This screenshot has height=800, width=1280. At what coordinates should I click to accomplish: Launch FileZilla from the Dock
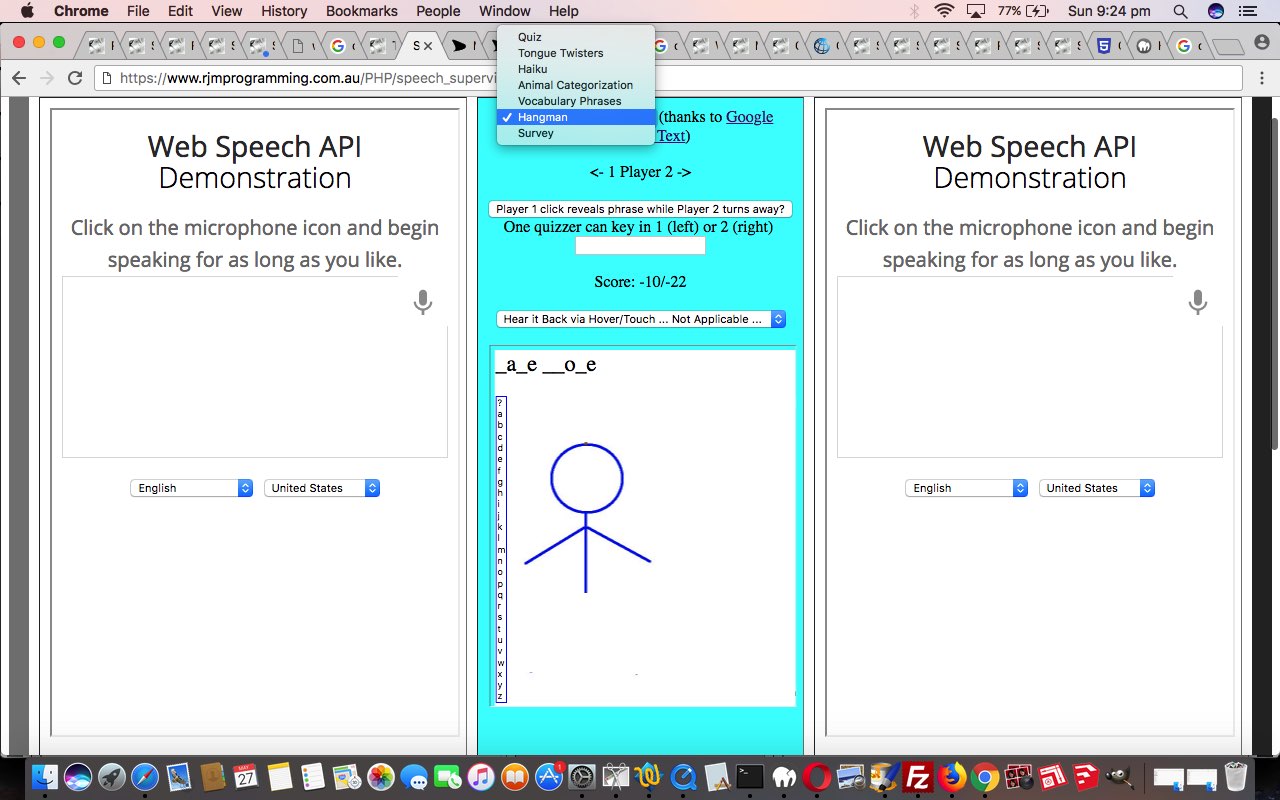coord(916,775)
